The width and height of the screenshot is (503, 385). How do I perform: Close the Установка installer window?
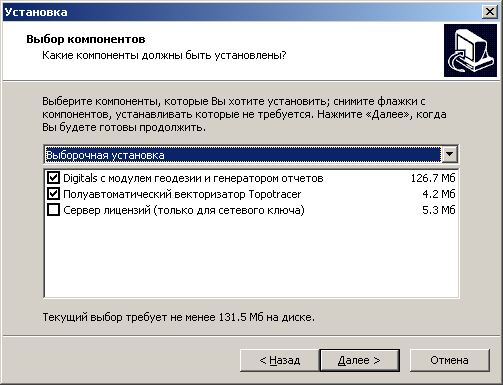click(489, 12)
